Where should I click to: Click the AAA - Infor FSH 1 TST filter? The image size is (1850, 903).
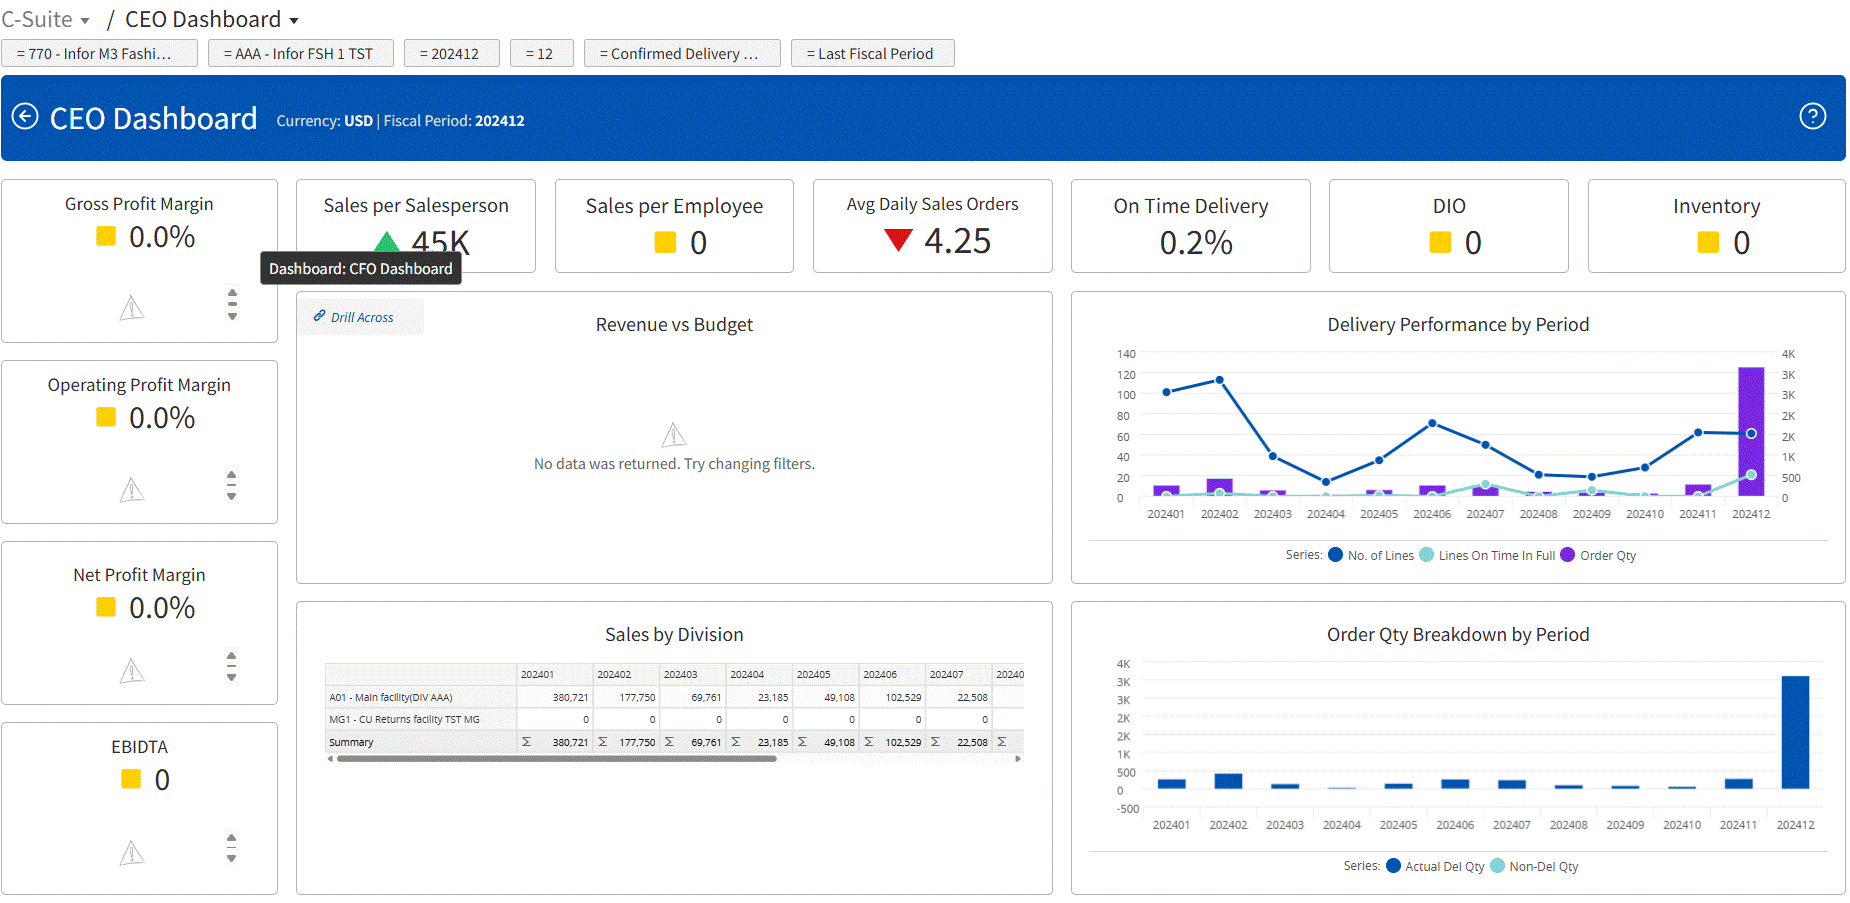coord(300,53)
